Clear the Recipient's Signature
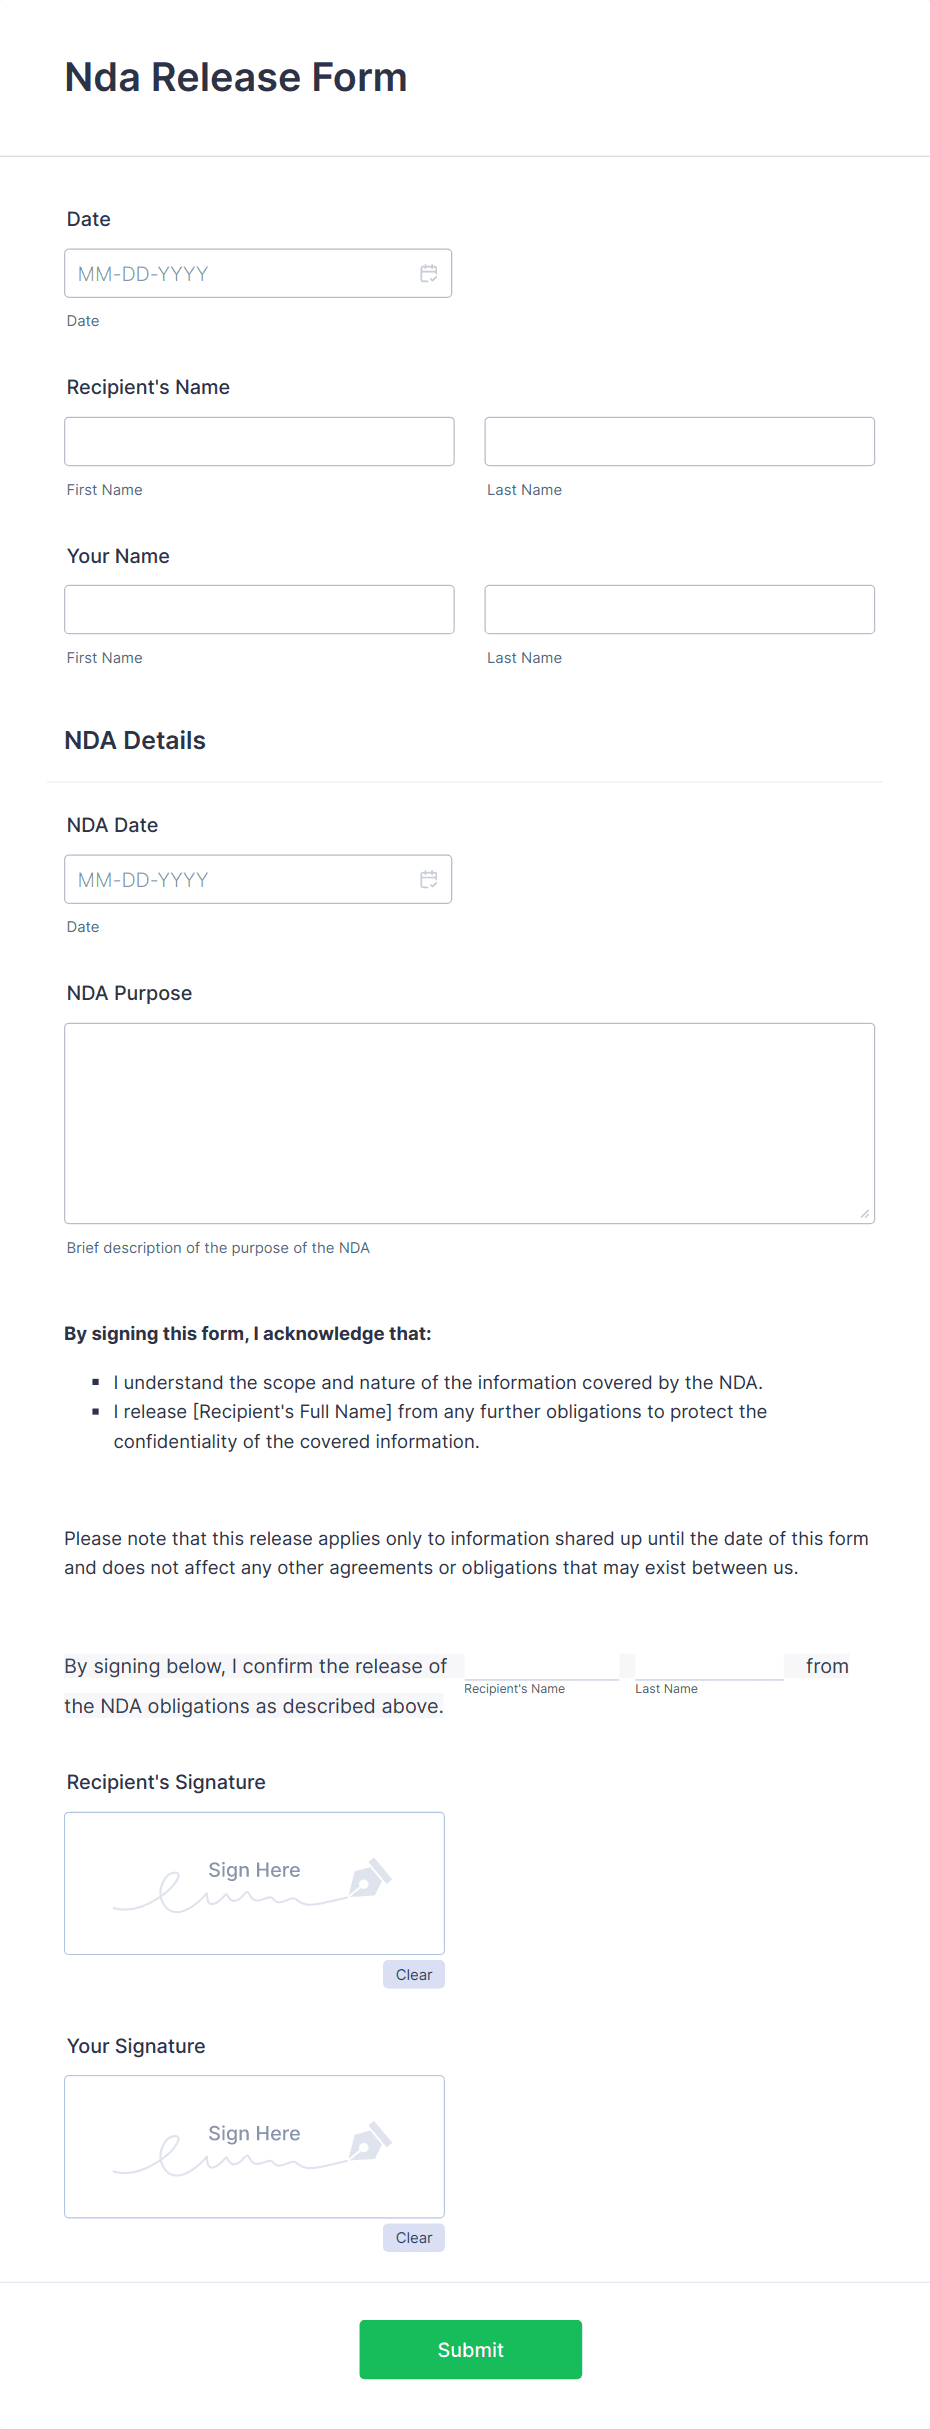The image size is (930, 2429). click(x=413, y=1974)
